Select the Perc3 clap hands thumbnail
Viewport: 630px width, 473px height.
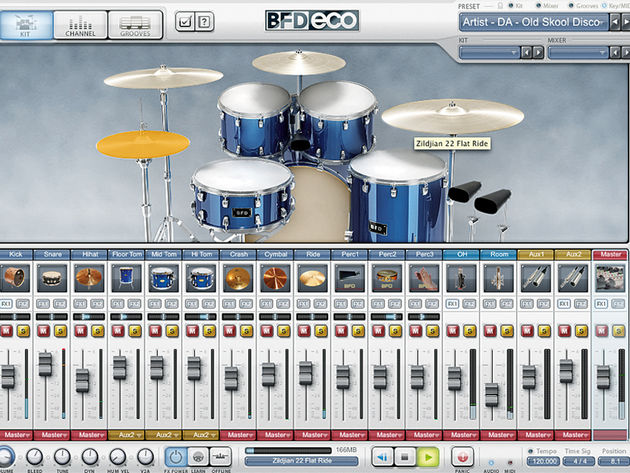(424, 278)
